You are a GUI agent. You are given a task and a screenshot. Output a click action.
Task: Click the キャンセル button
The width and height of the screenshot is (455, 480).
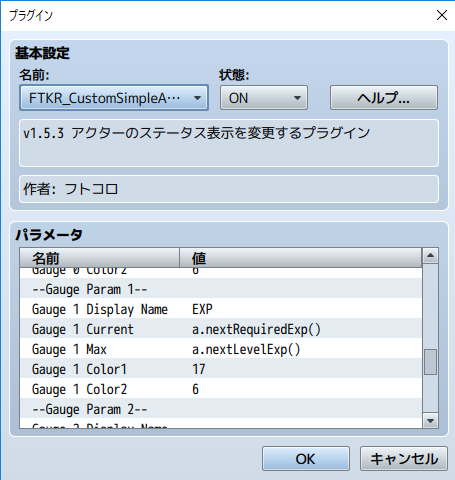pyautogui.click(x=404, y=459)
